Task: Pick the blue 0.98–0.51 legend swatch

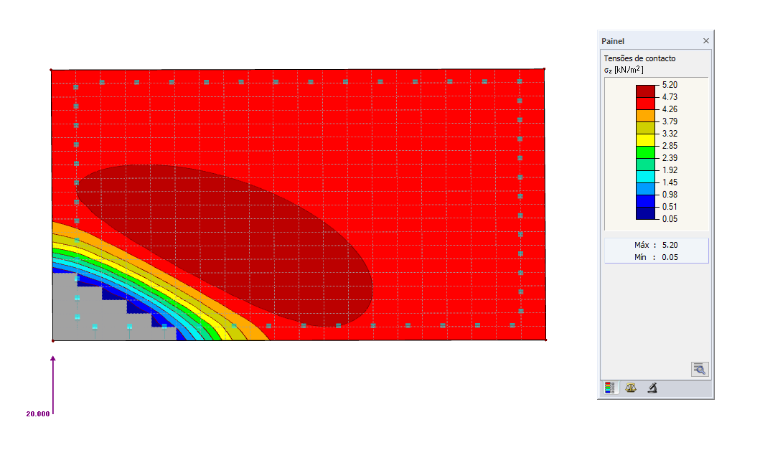Action: click(x=646, y=201)
